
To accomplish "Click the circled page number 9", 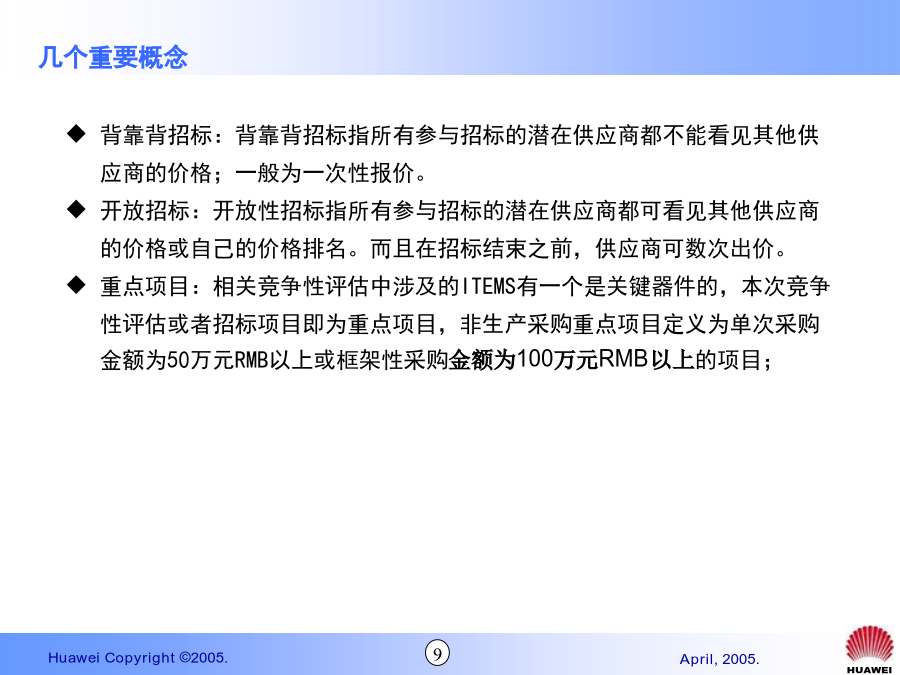I will pyautogui.click(x=437, y=654).
